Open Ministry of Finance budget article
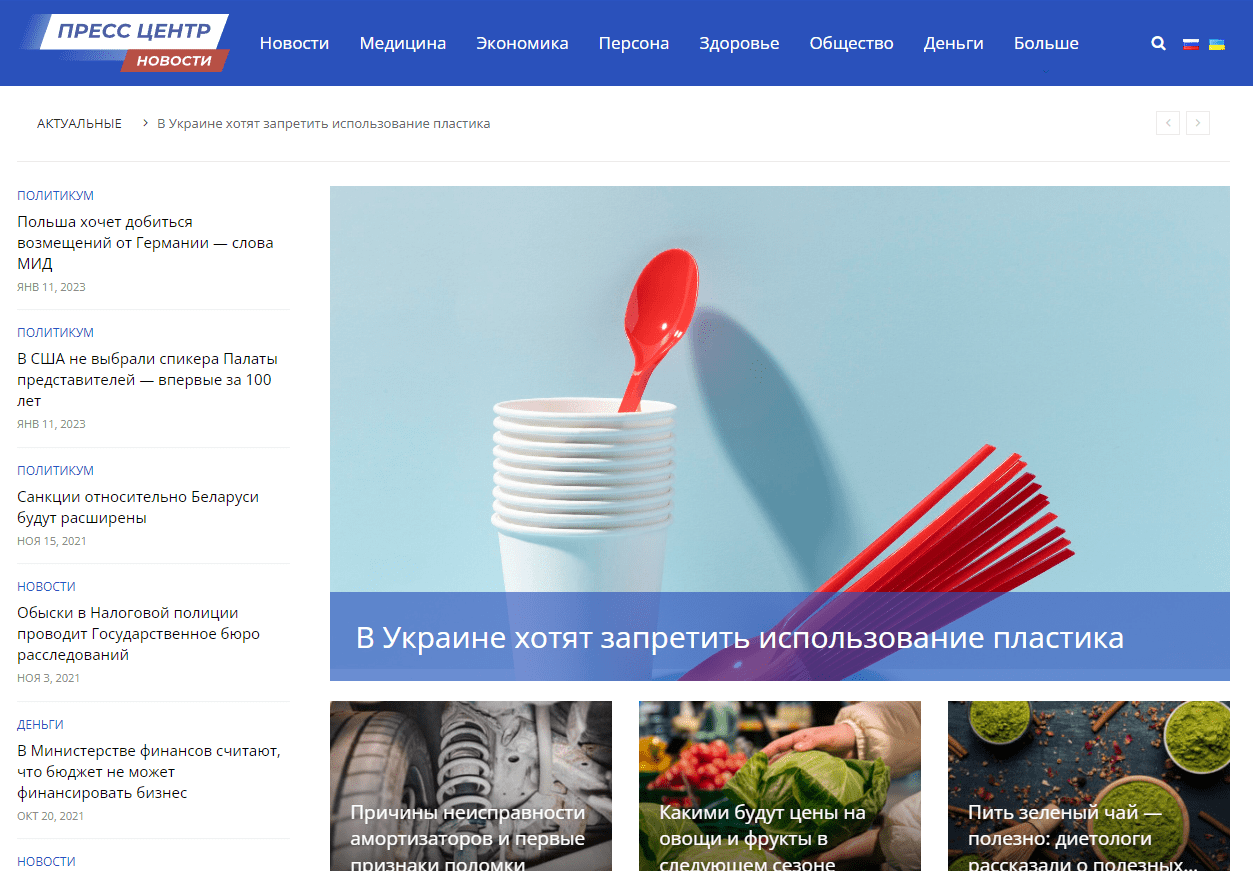 click(x=148, y=772)
